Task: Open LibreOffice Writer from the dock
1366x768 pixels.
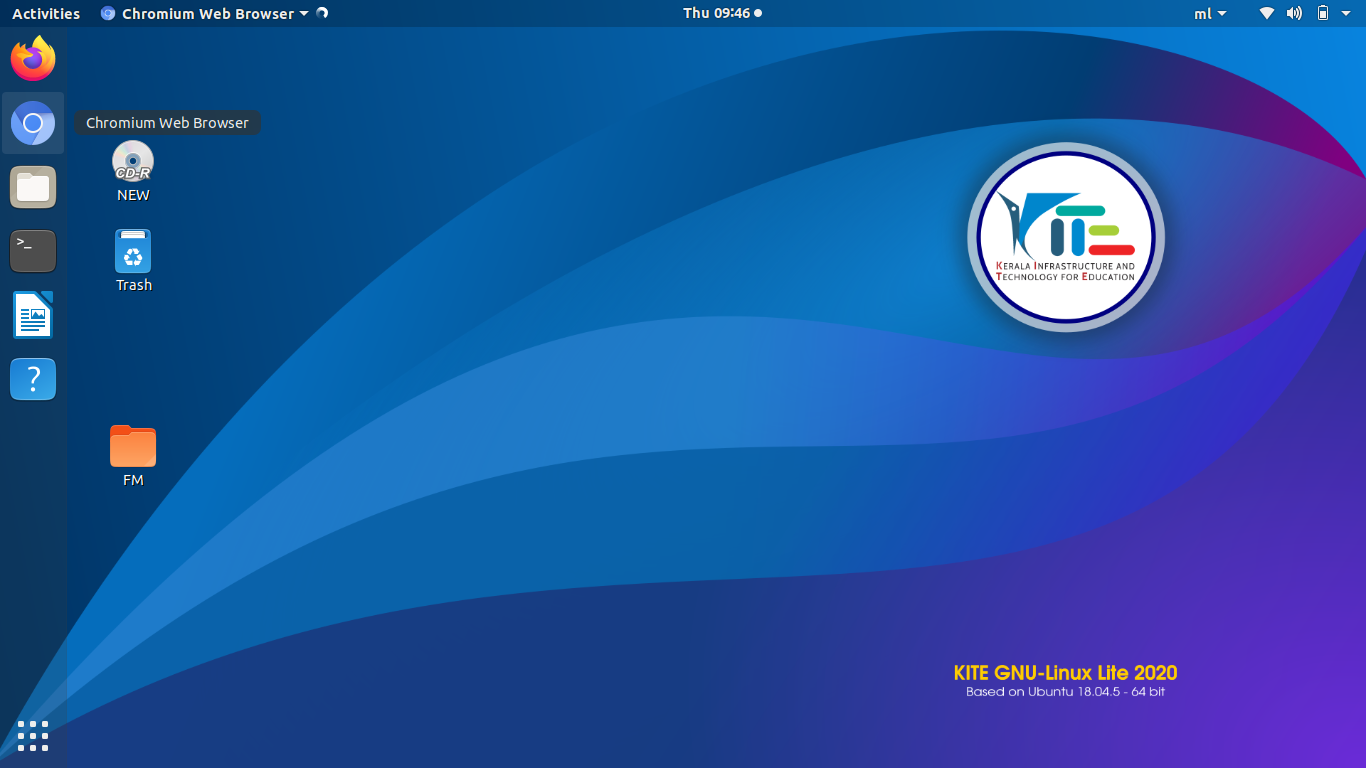Action: click(x=33, y=316)
